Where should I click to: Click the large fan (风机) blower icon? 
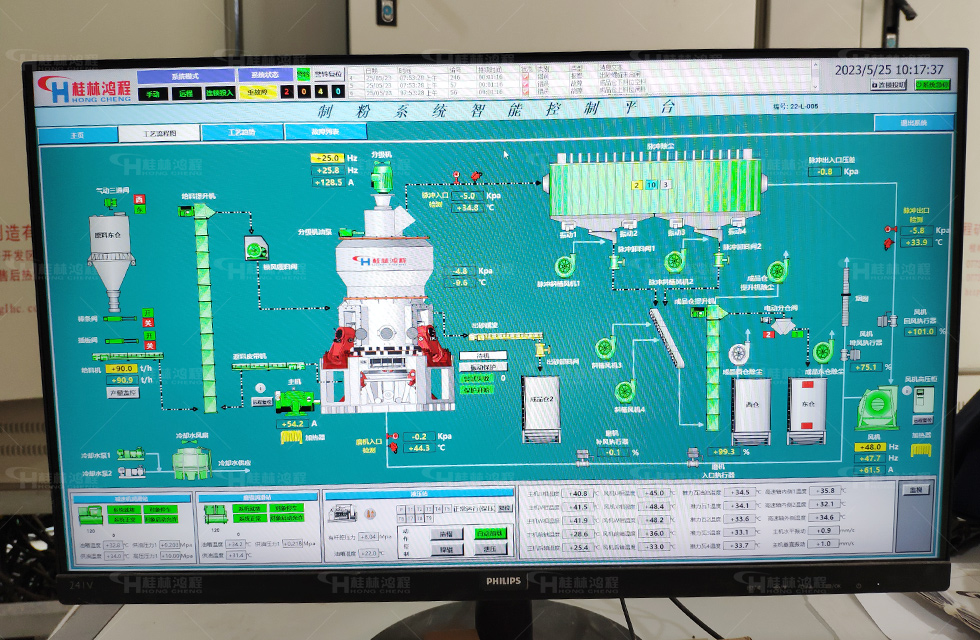click(x=877, y=407)
